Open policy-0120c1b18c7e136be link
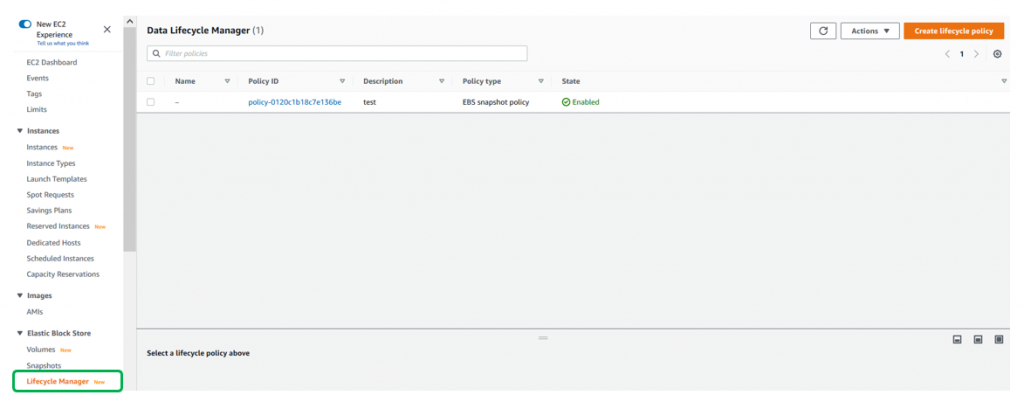 coord(295,102)
